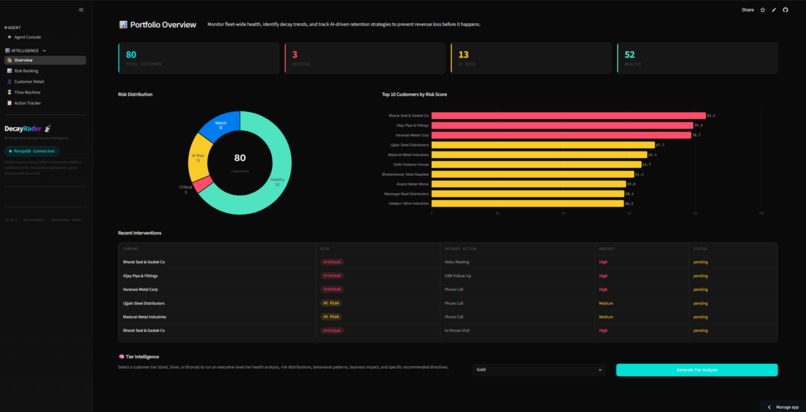
Task: Click the Warangal Steel Distributors bar
Action: click(527, 194)
